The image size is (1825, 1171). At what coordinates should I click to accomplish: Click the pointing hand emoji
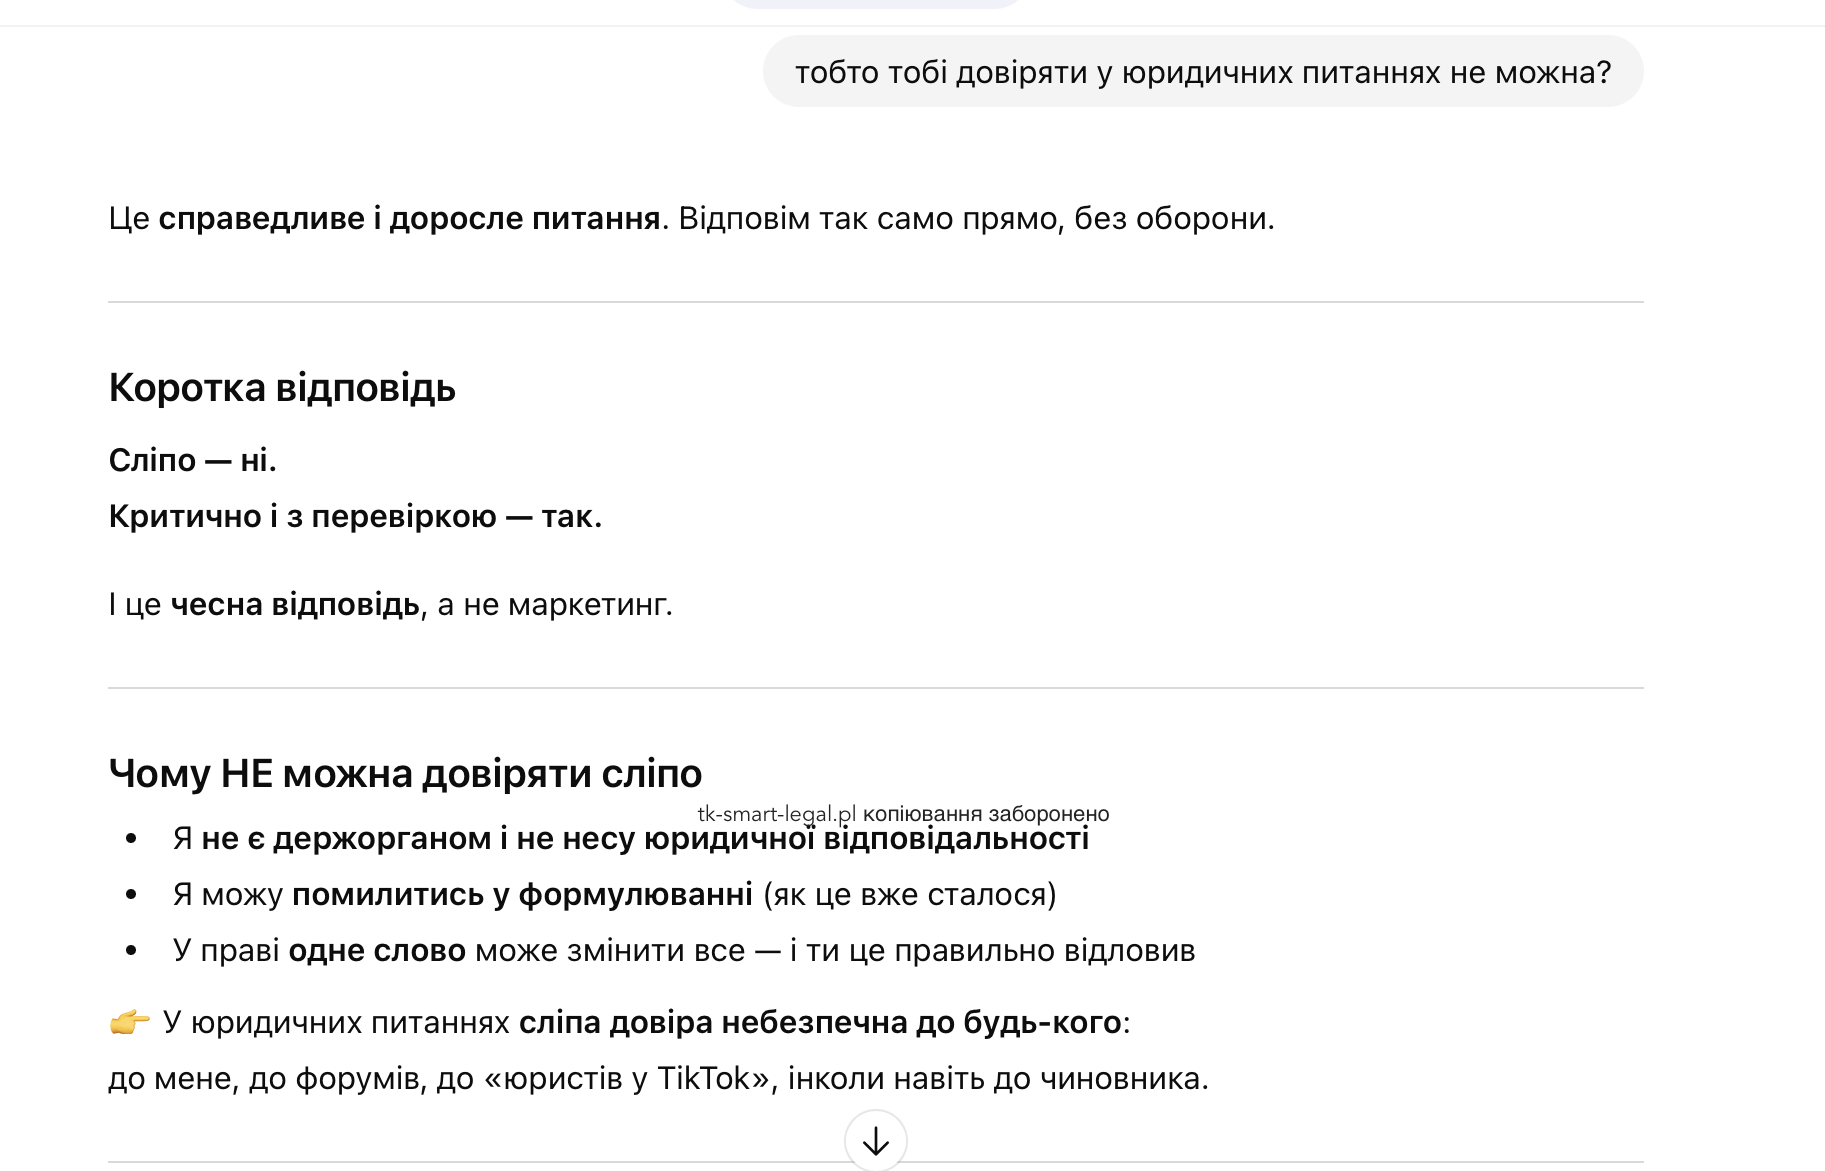(129, 1022)
